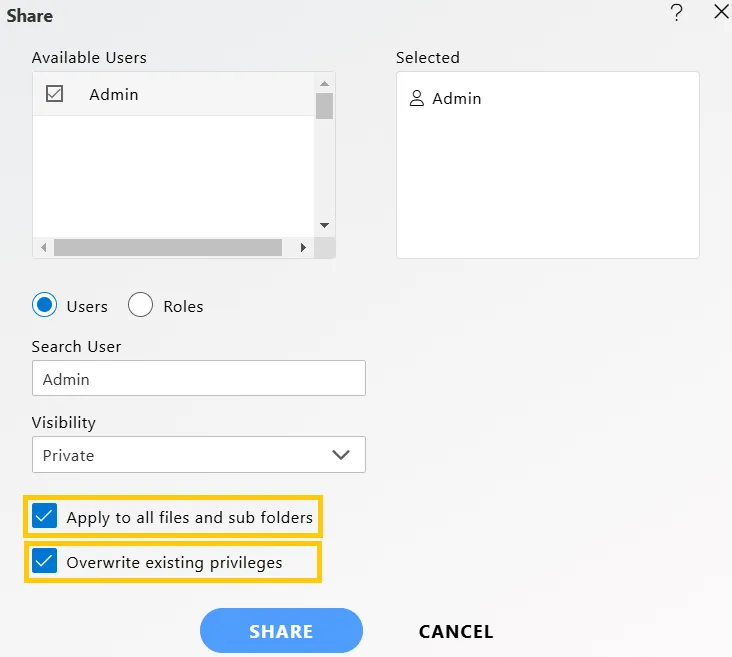
Task: Click the scroll down arrow in user list
Action: 324,225
